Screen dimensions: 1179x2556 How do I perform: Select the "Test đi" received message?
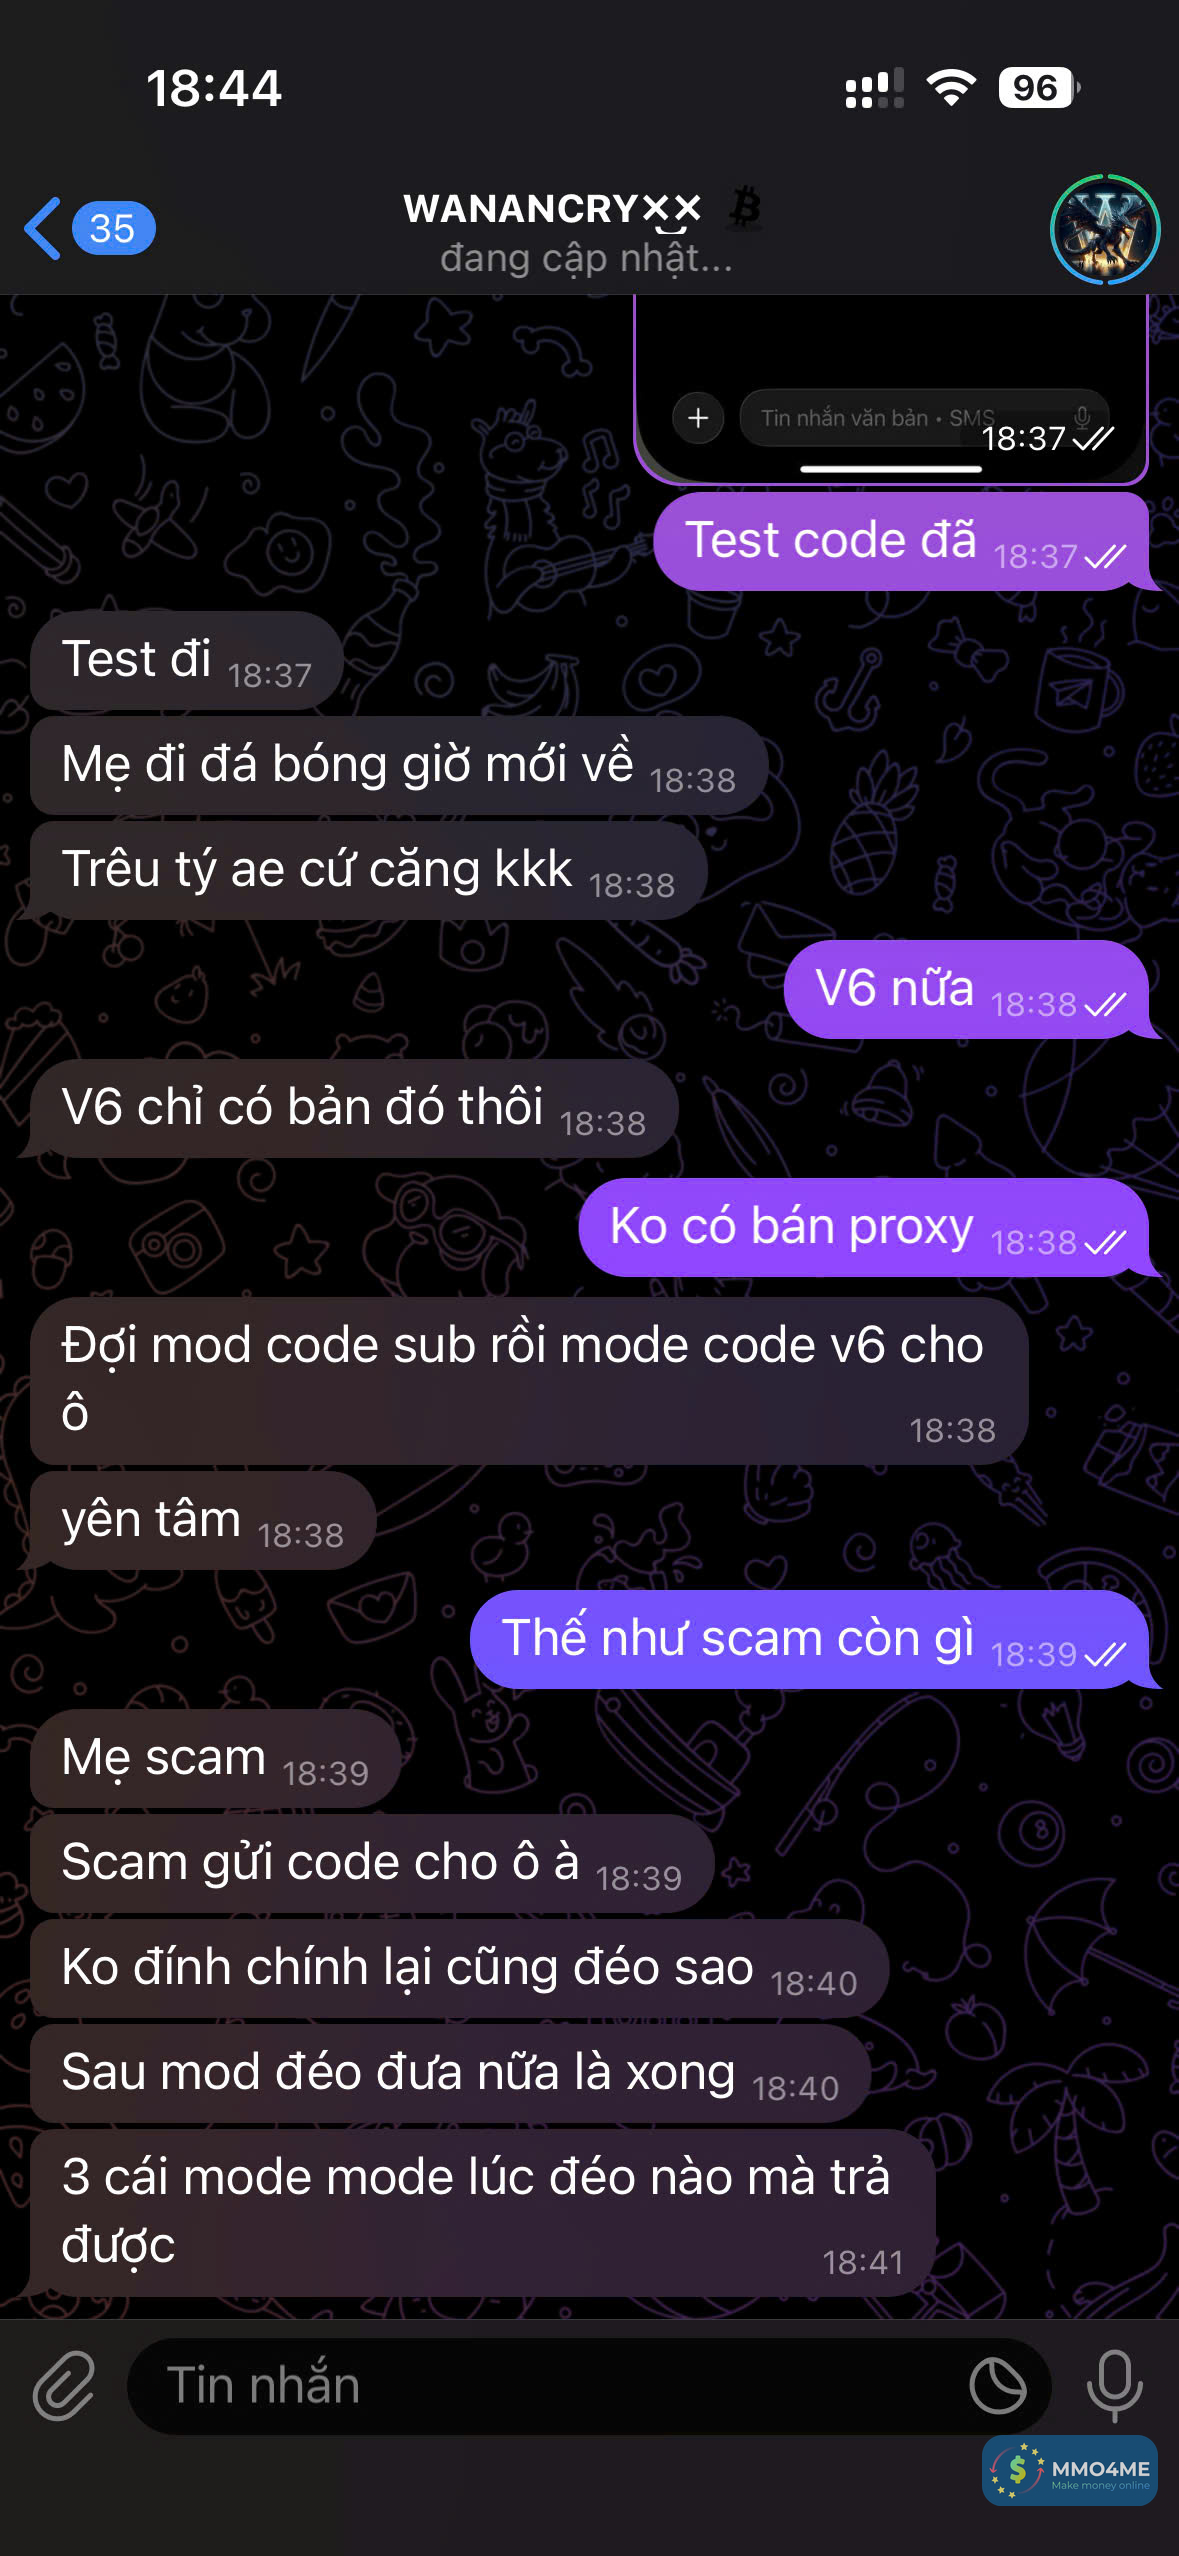[x=187, y=660]
